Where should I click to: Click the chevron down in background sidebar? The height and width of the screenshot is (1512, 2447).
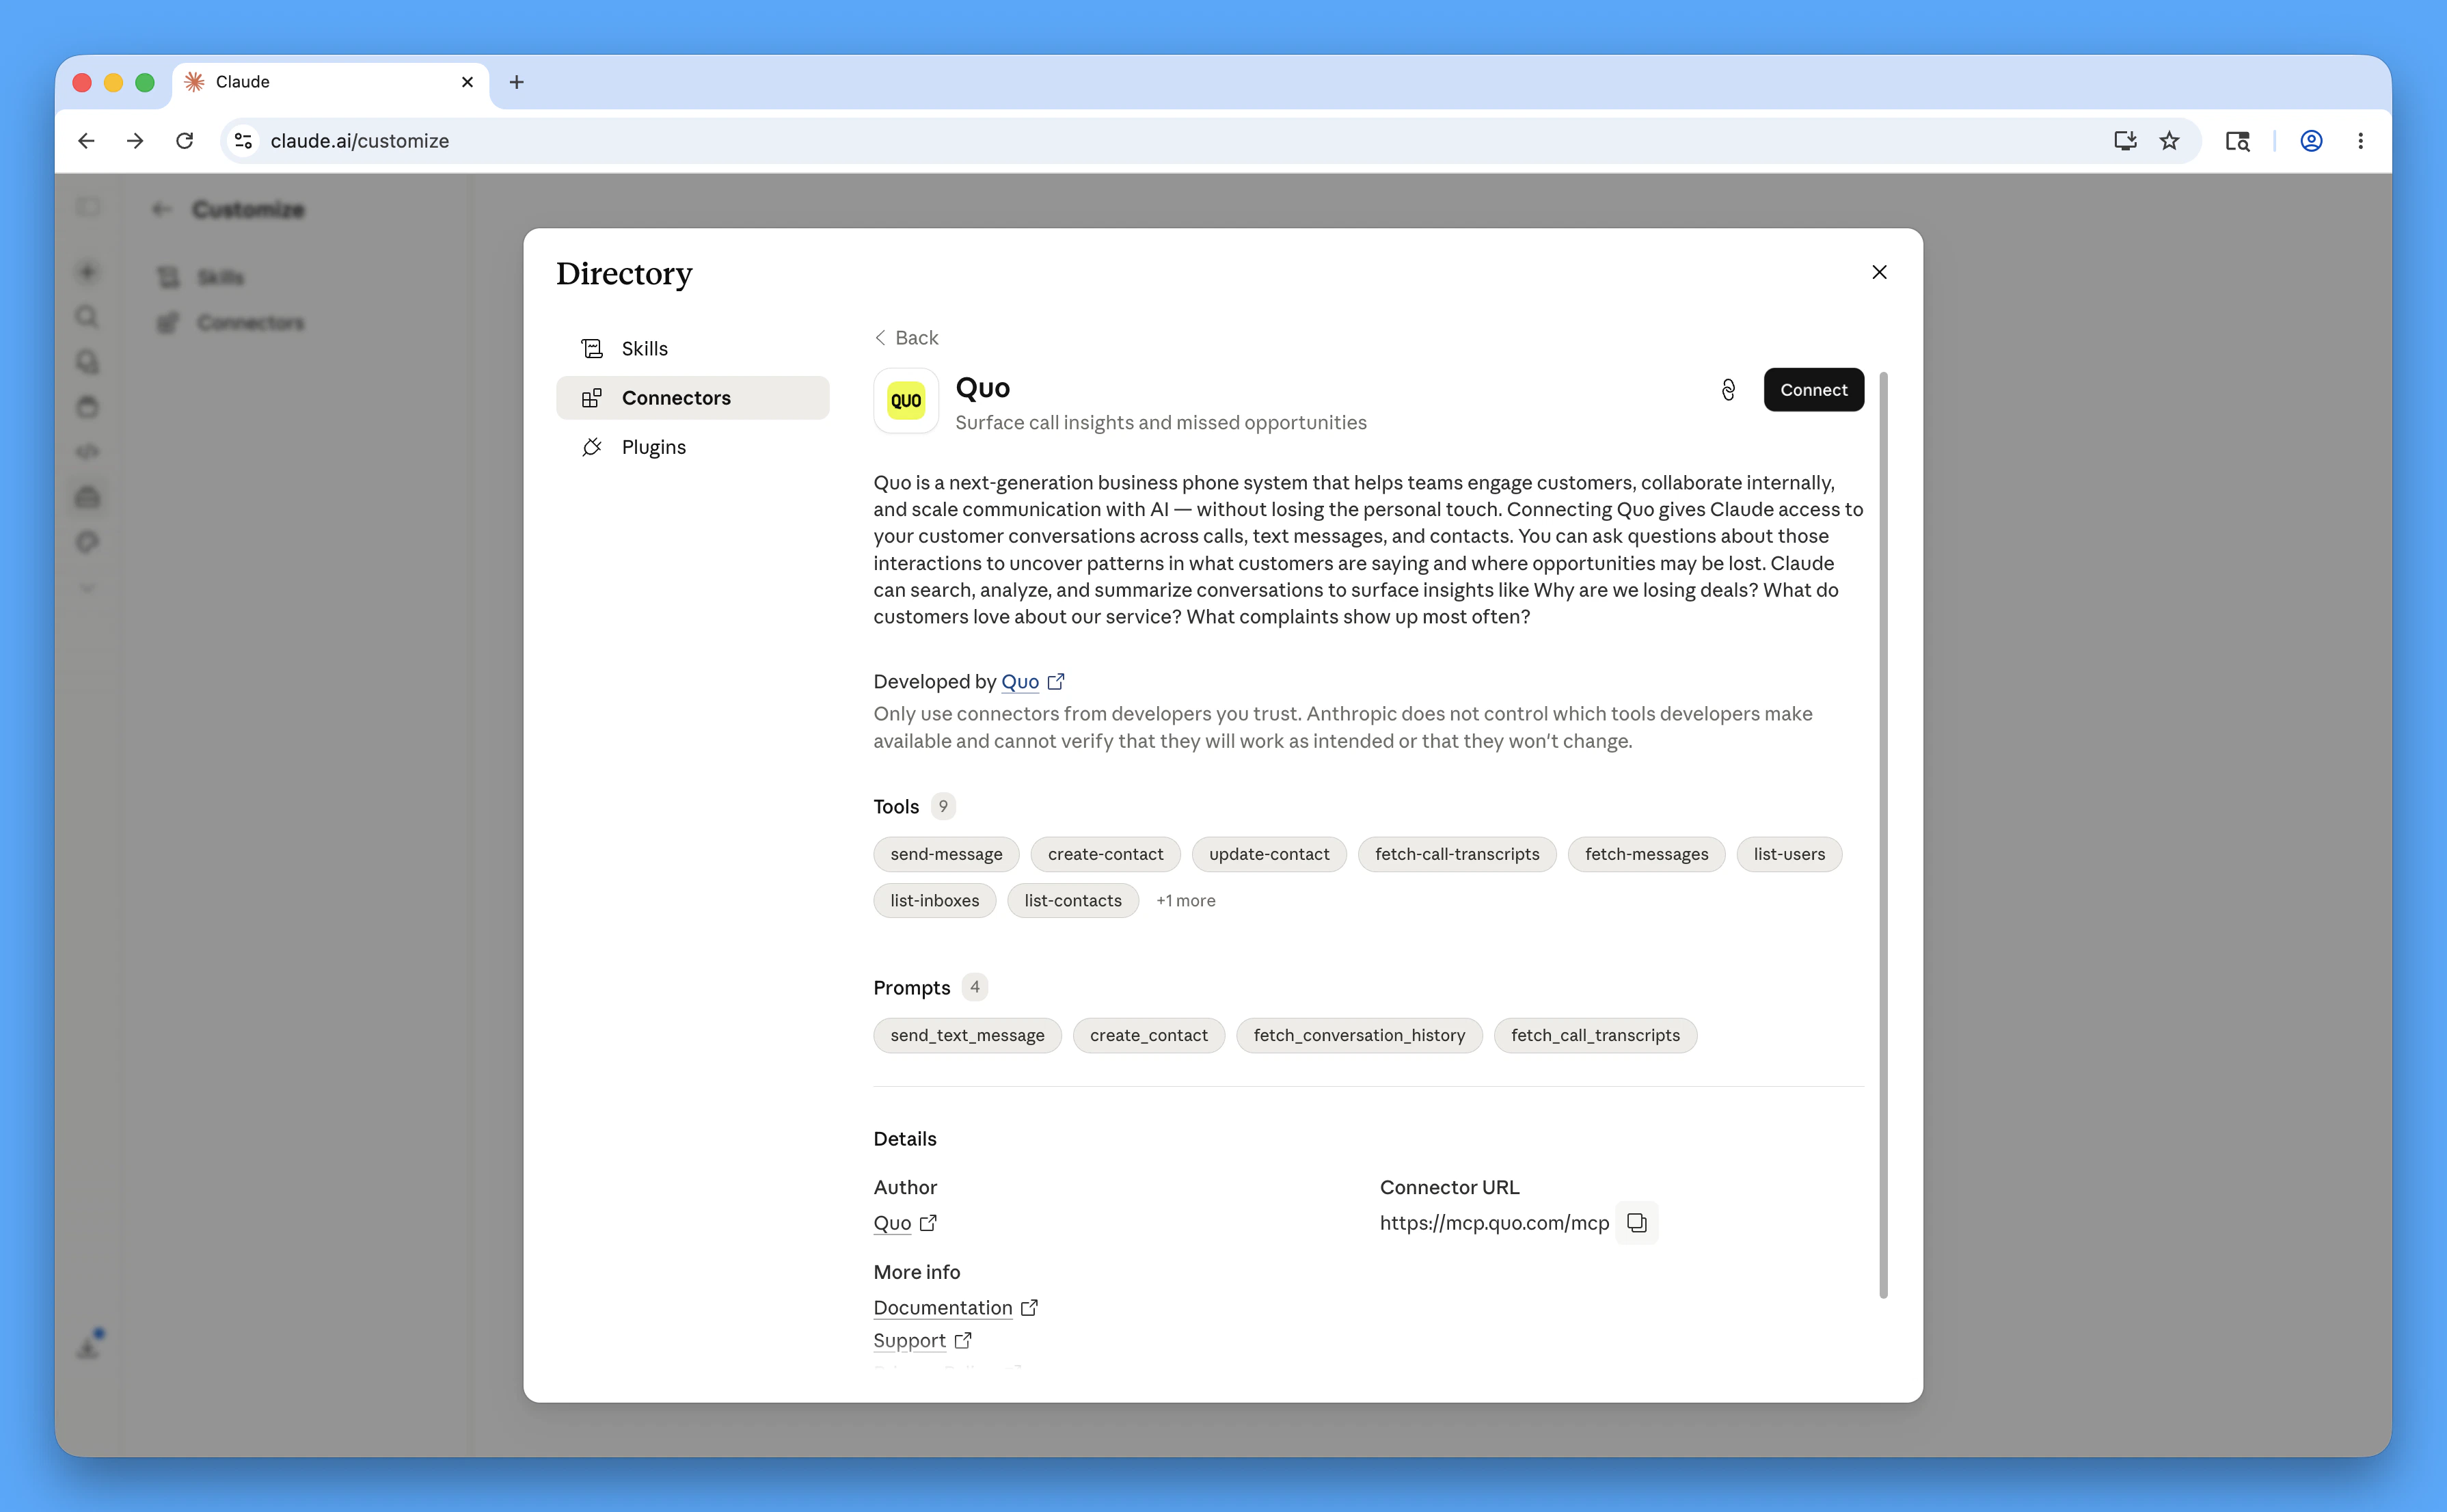(x=87, y=588)
